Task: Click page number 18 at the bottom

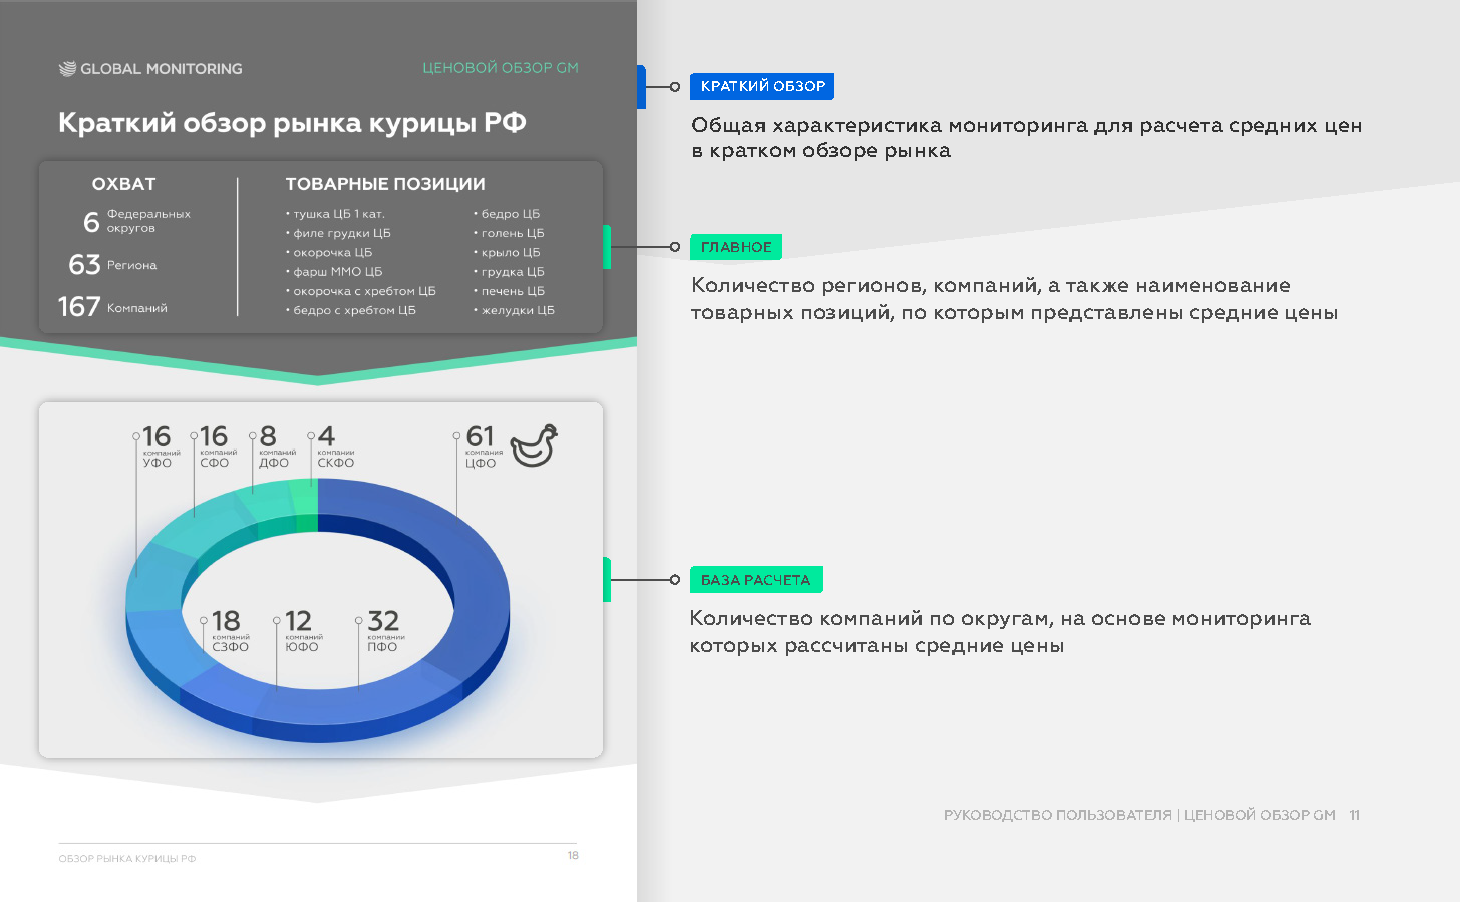Action: [x=573, y=855]
